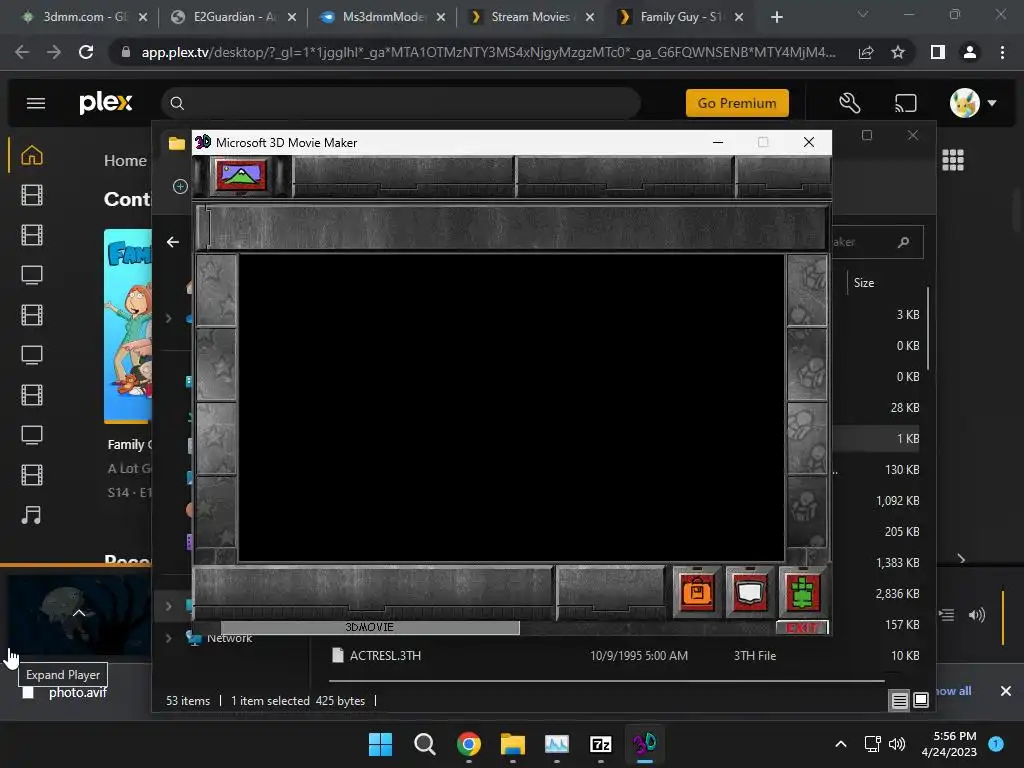Open the Chrome profile icon
The image size is (1024, 768).
(970, 52)
